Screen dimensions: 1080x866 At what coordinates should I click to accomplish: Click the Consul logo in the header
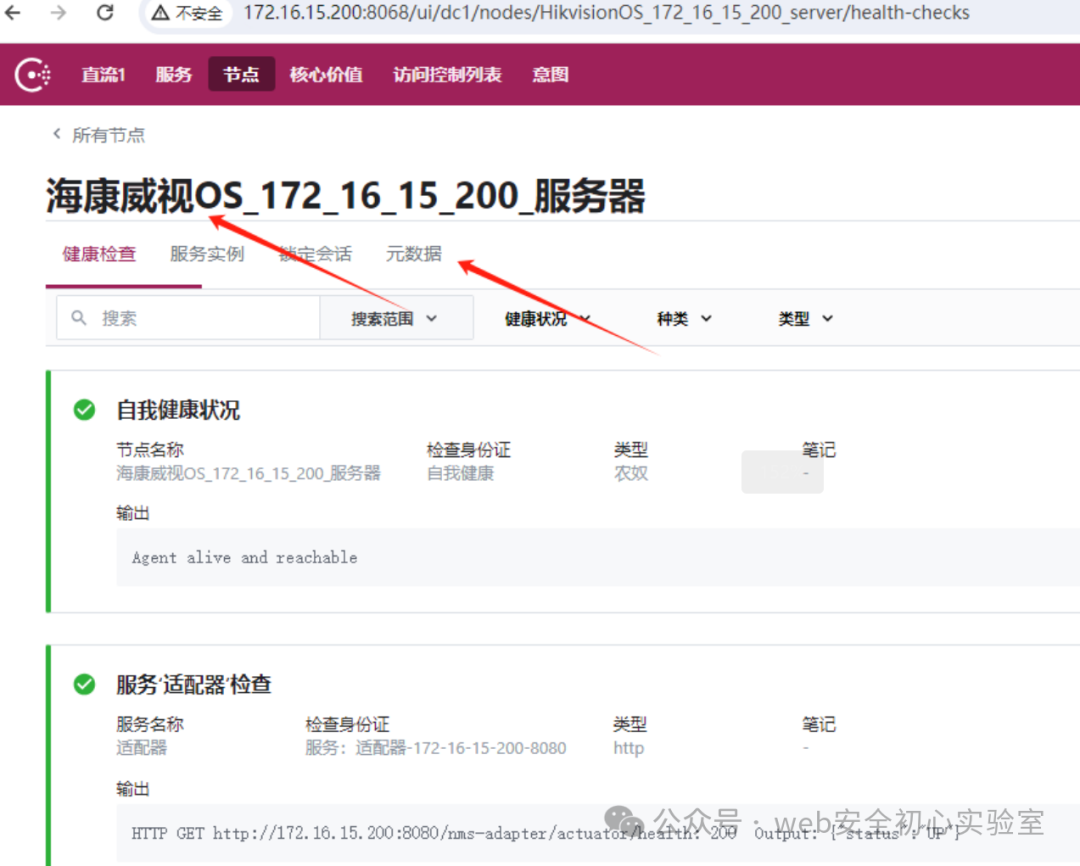tap(33, 74)
